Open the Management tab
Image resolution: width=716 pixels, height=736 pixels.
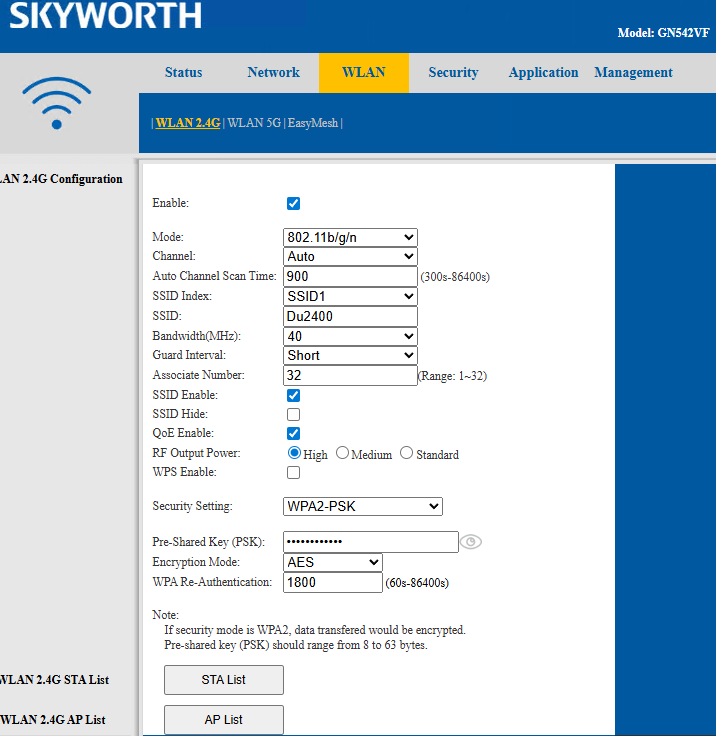point(633,72)
